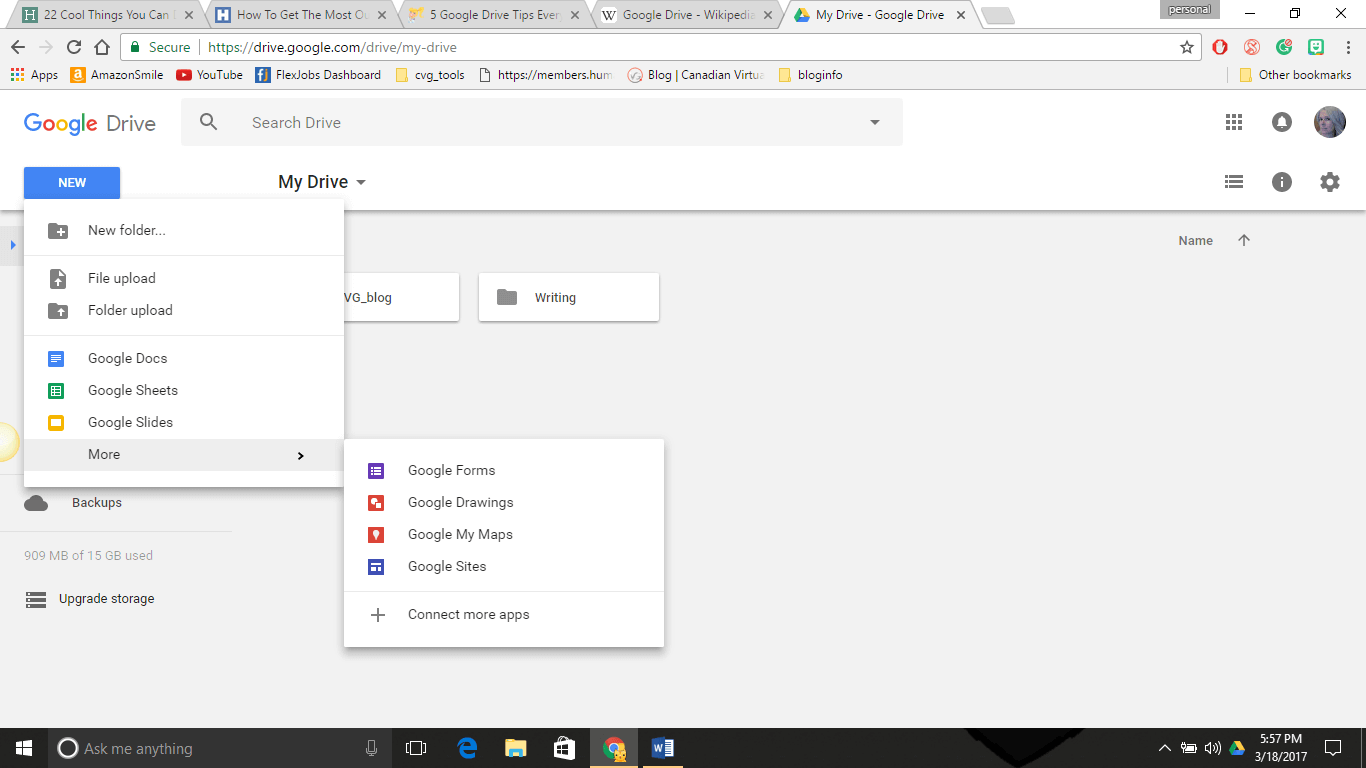
Task: Click the Google My Maps pin icon
Action: click(x=376, y=534)
